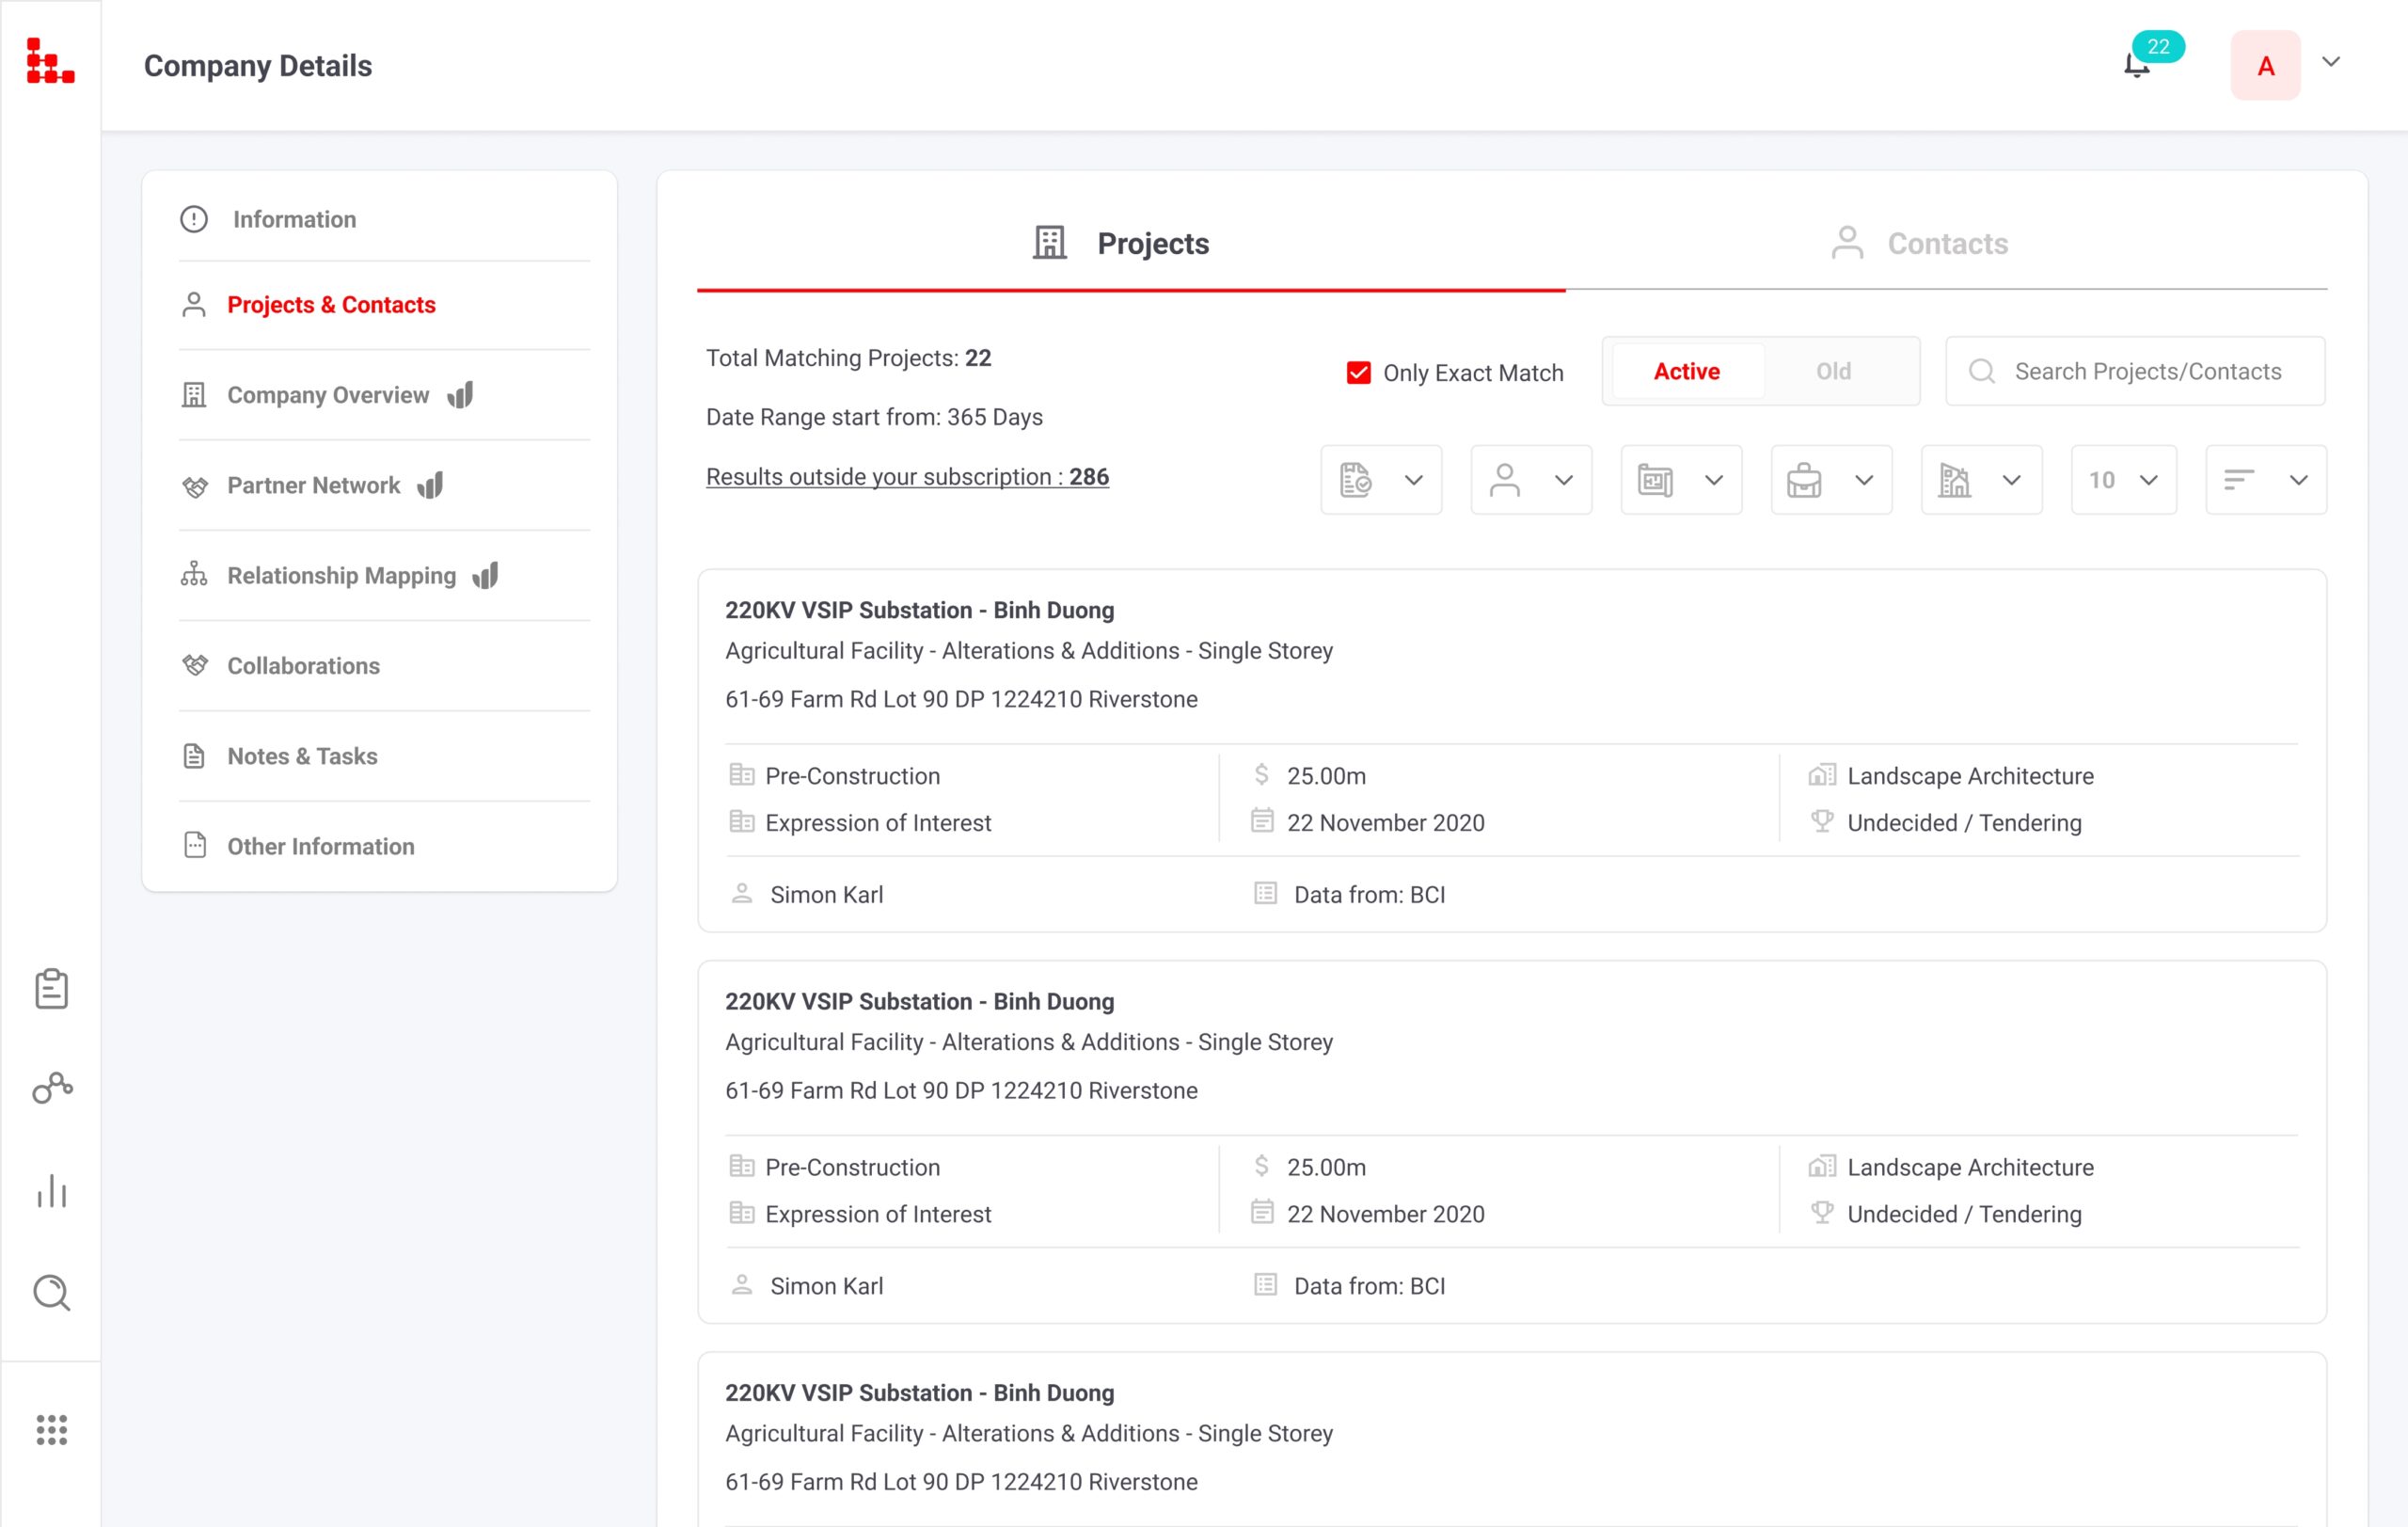Open the apps grid icon at bottom left
This screenshot has height=1527, width=2408.
point(51,1429)
